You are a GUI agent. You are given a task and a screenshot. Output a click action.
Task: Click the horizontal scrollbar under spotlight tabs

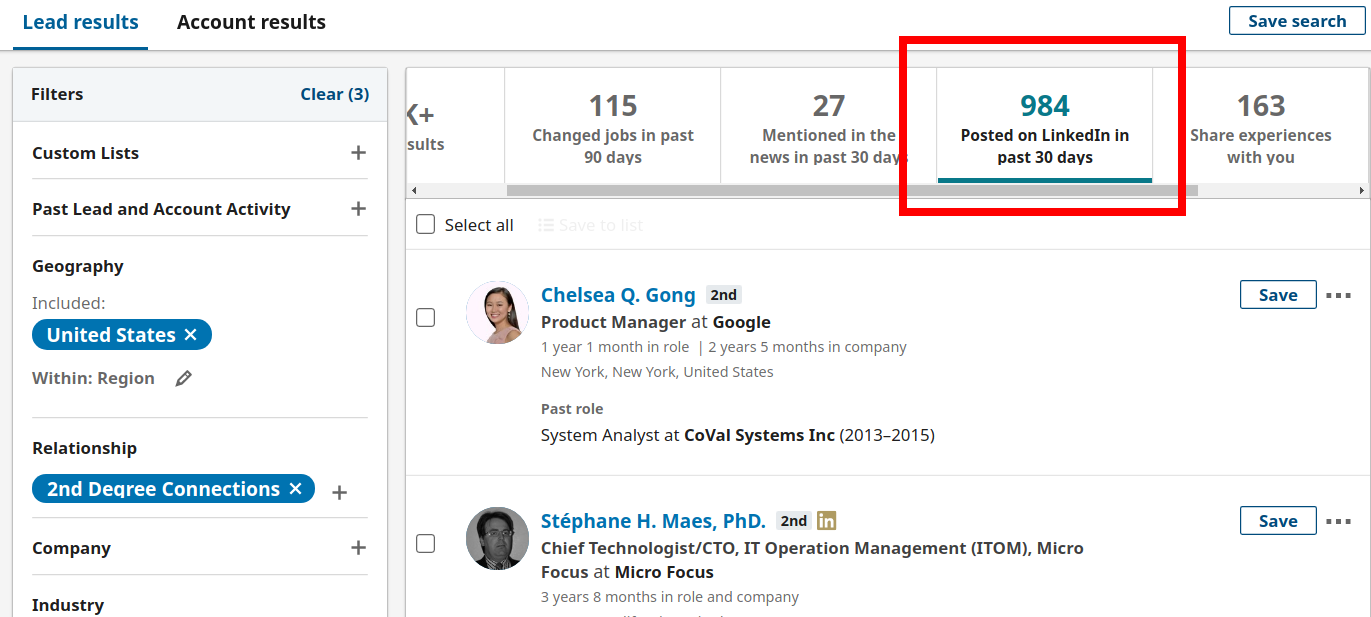click(851, 190)
